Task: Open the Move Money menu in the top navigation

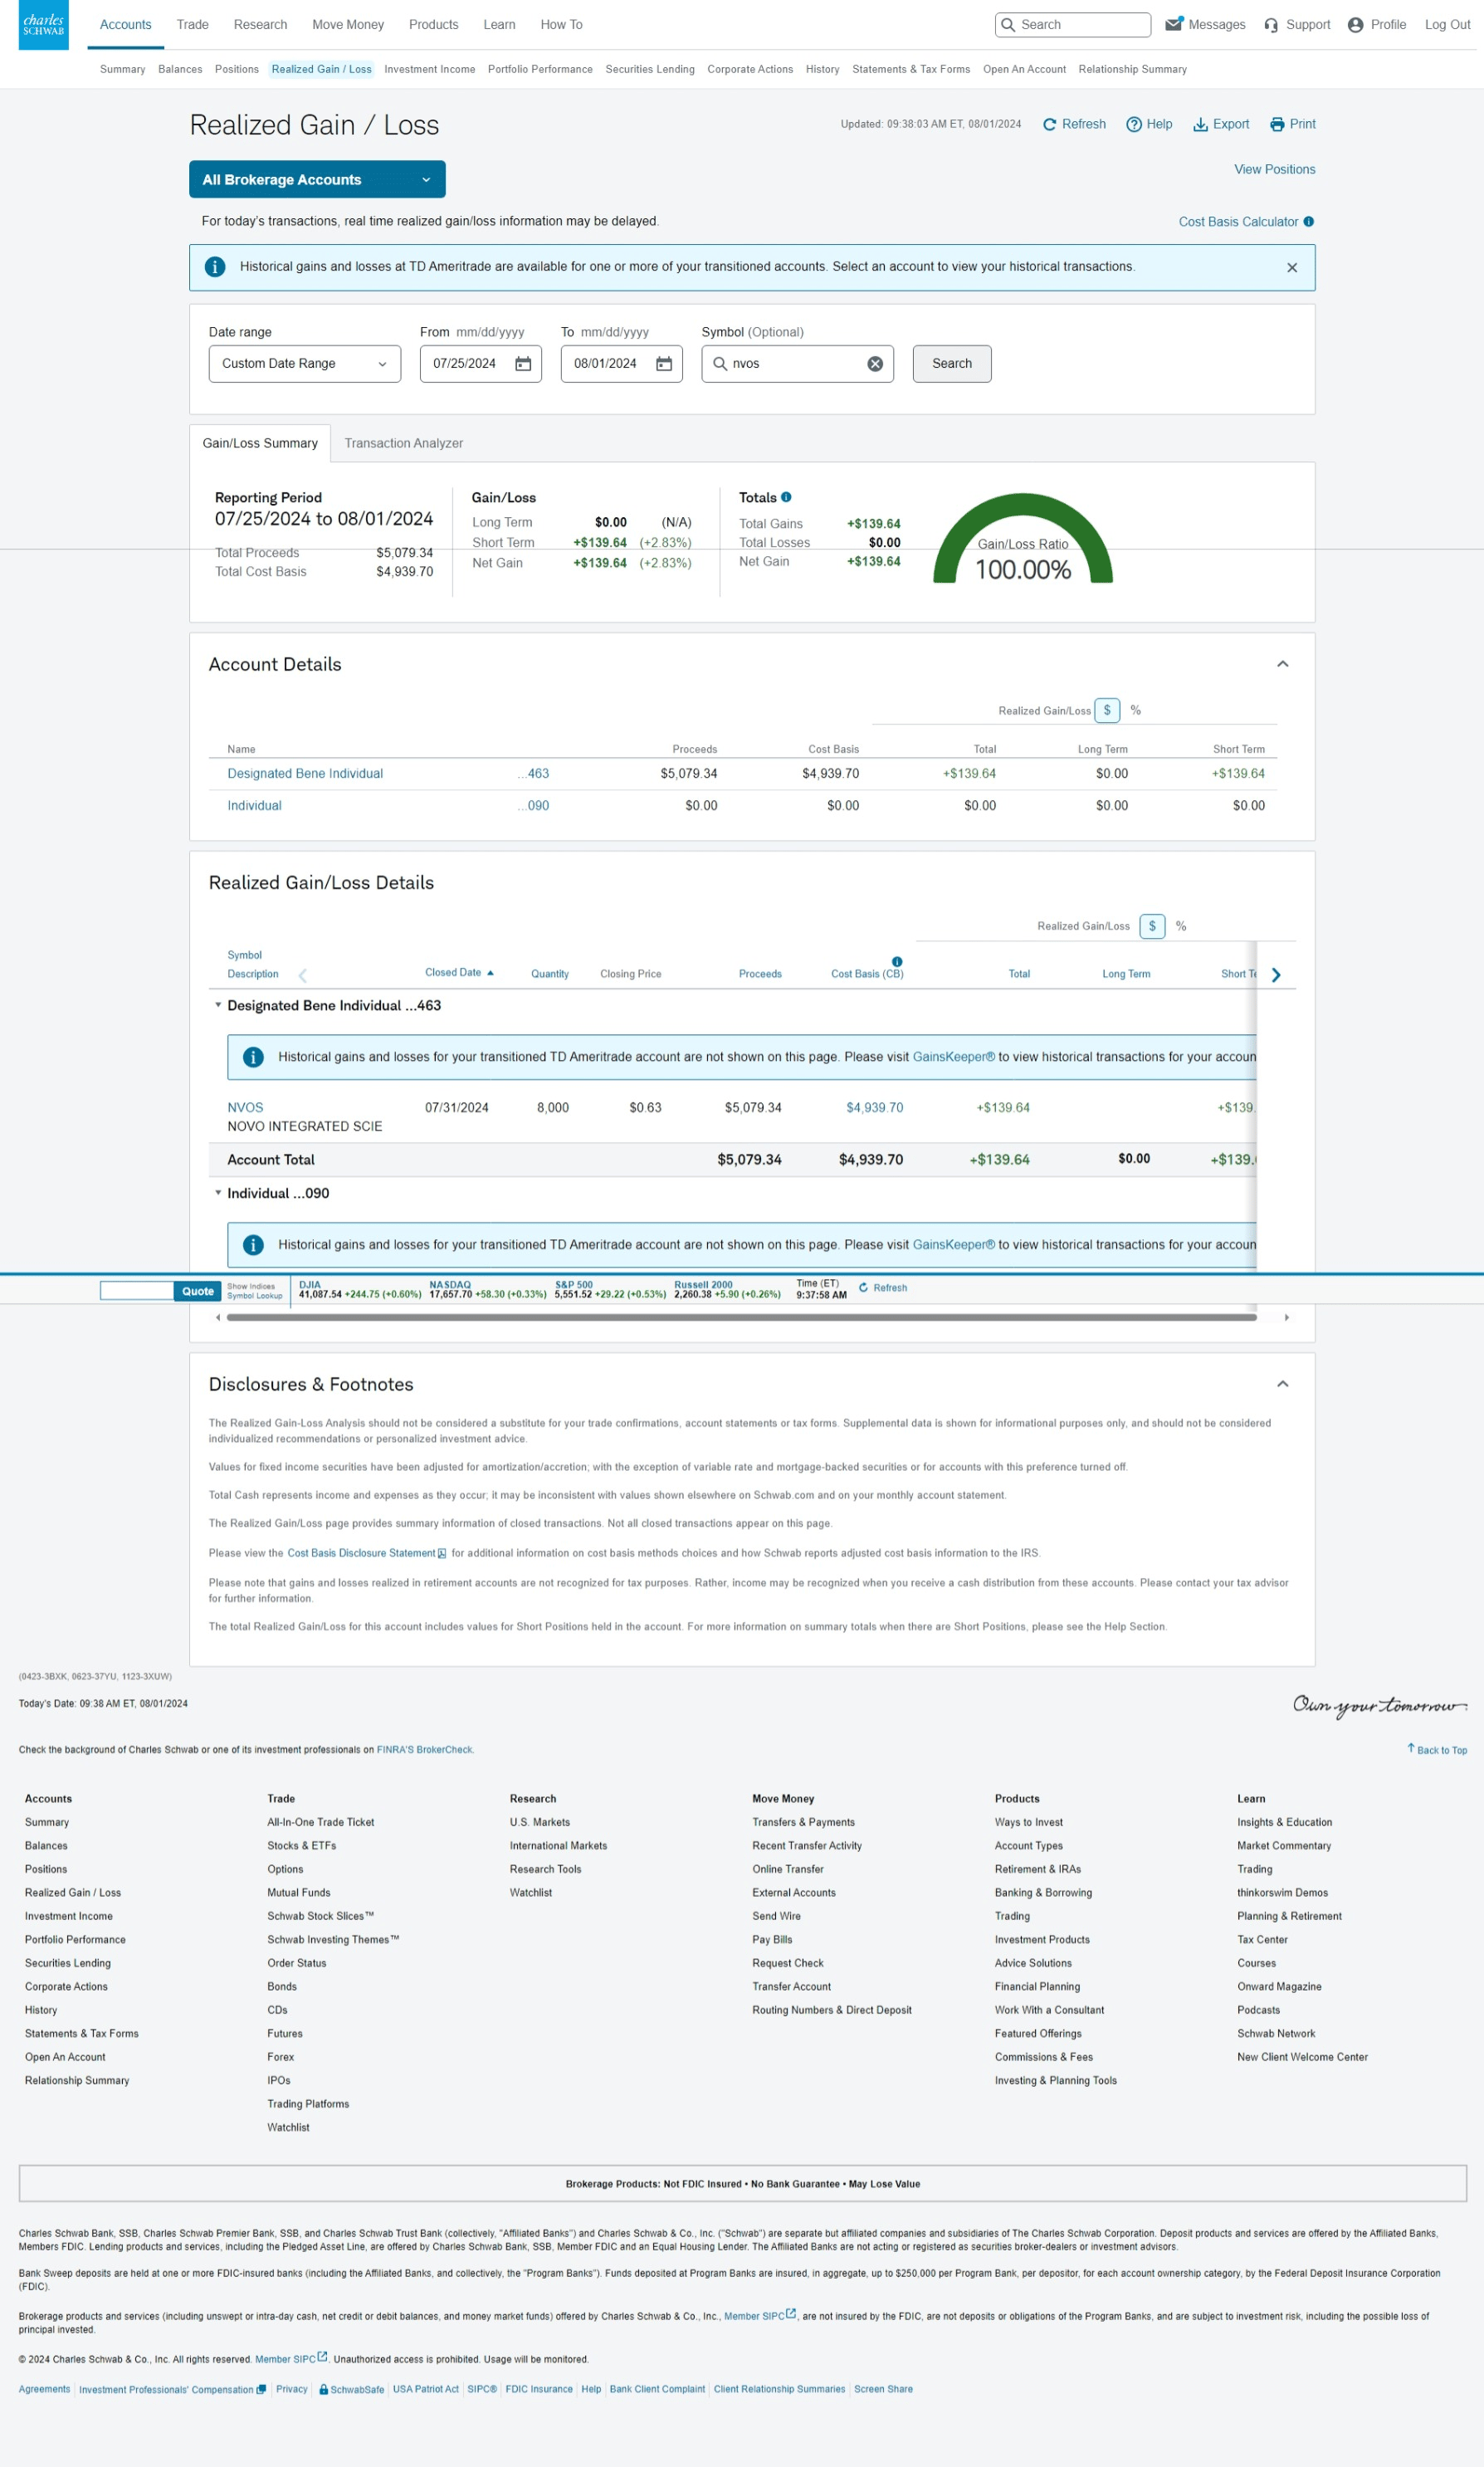Action: click(348, 25)
